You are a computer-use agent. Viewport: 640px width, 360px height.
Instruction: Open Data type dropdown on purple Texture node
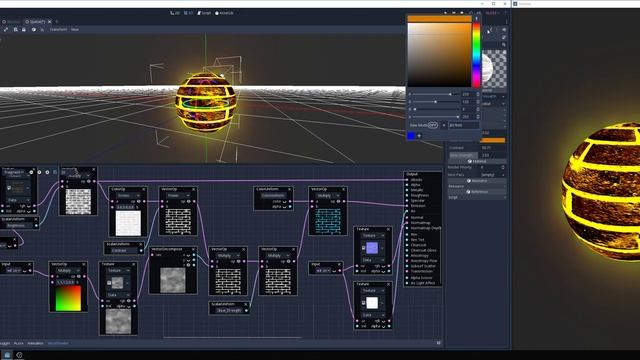click(372, 260)
